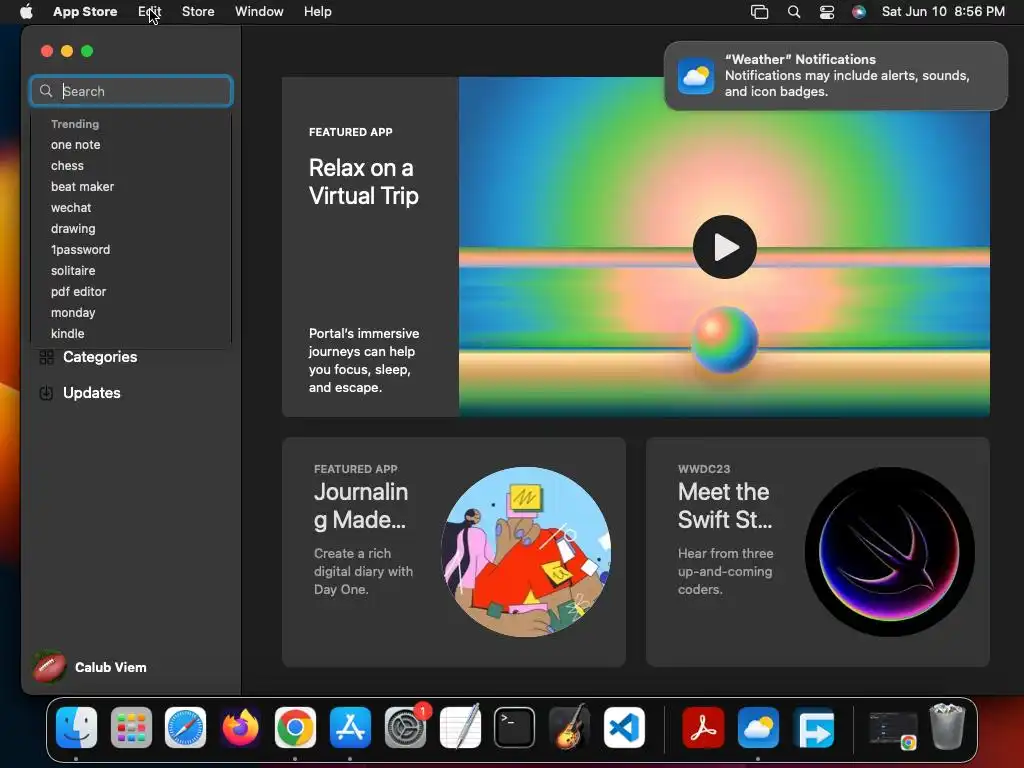Launch Google Chrome from the dock
Screen dimensions: 1024x768
(x=295, y=727)
